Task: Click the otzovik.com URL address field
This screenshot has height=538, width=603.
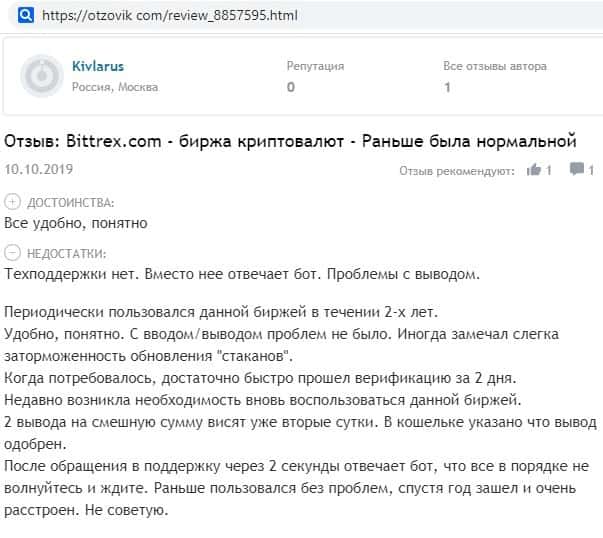Action: pos(171,17)
